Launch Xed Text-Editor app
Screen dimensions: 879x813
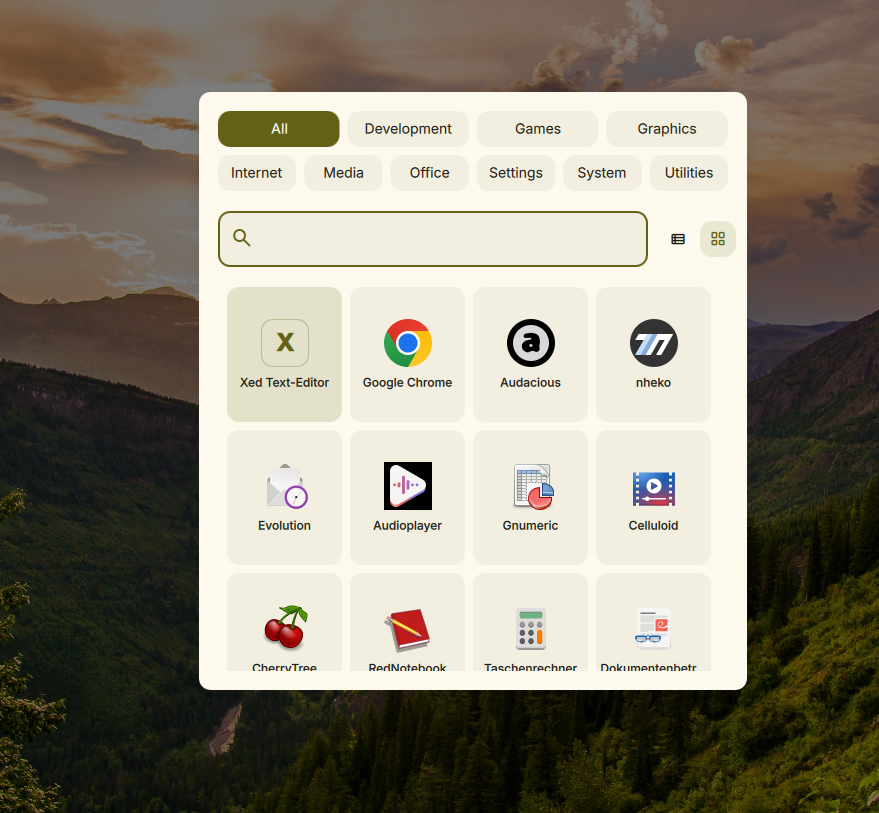click(284, 354)
